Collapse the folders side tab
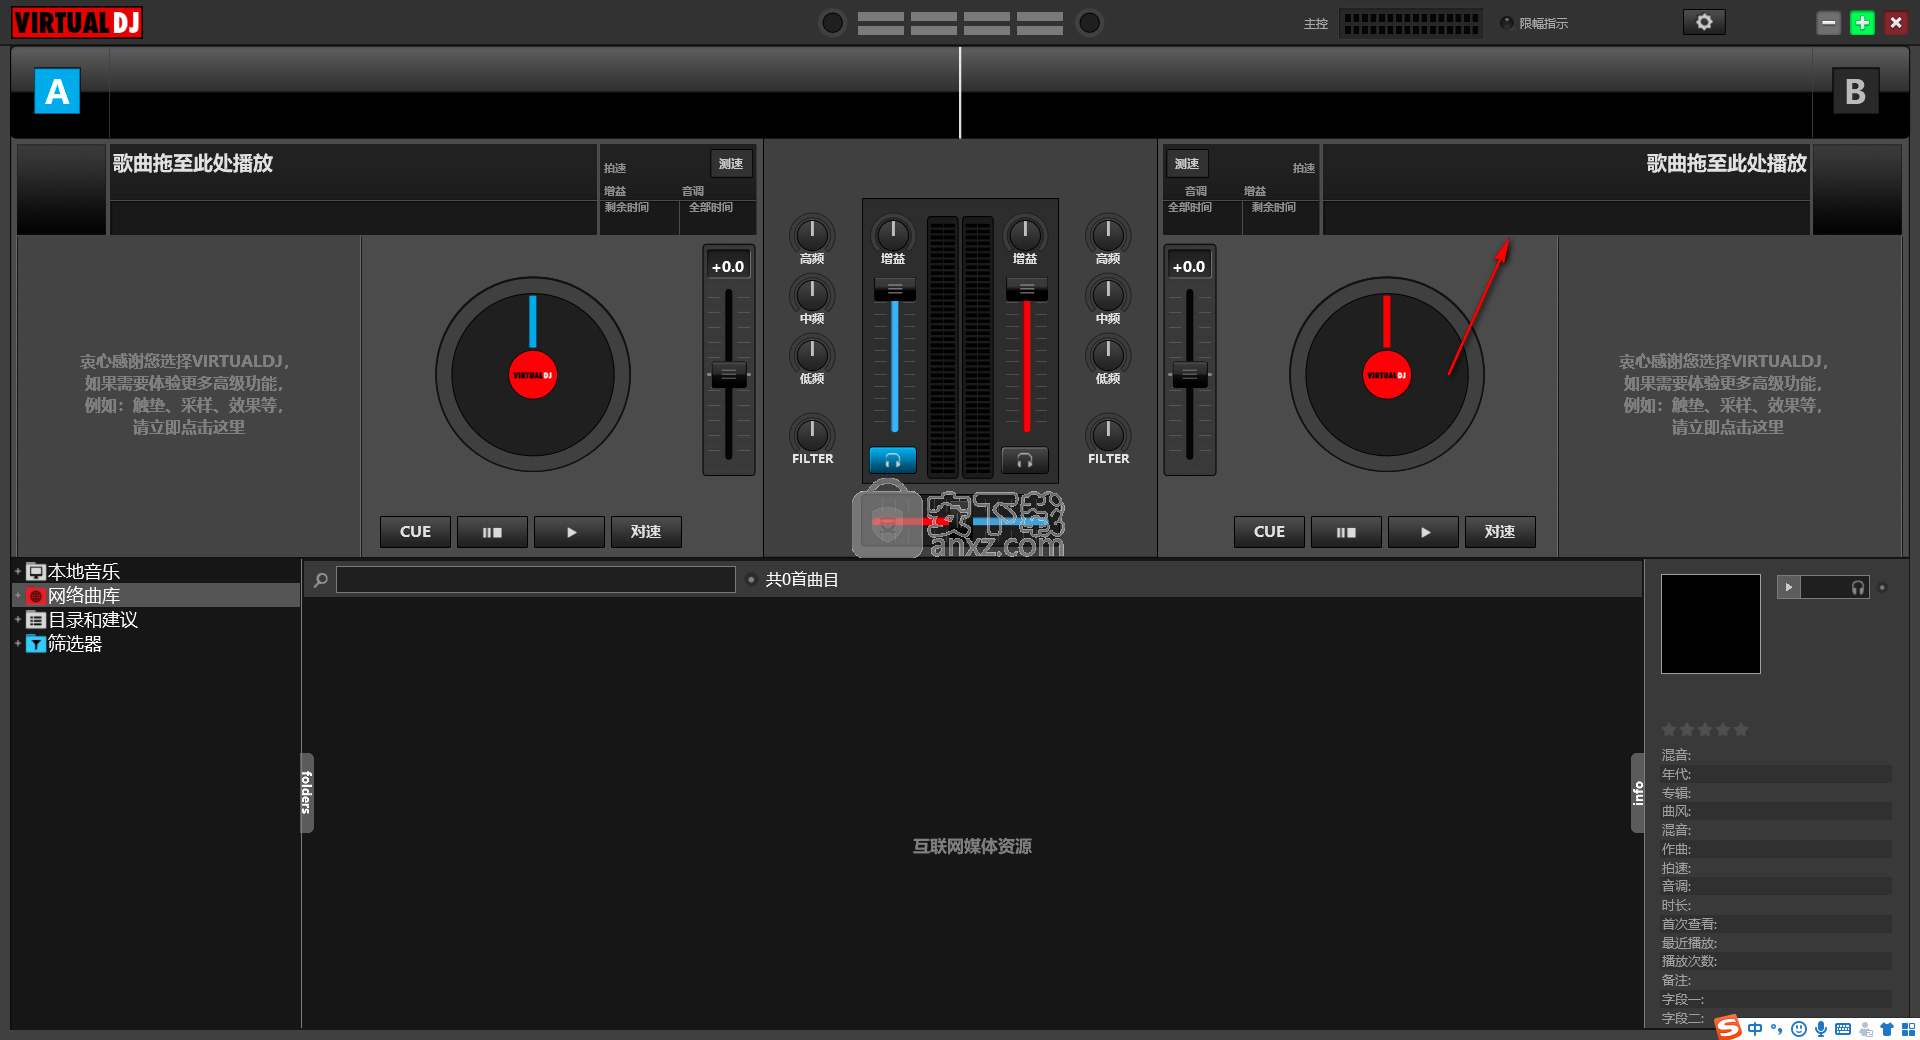This screenshot has height=1040, width=1920. click(x=307, y=792)
